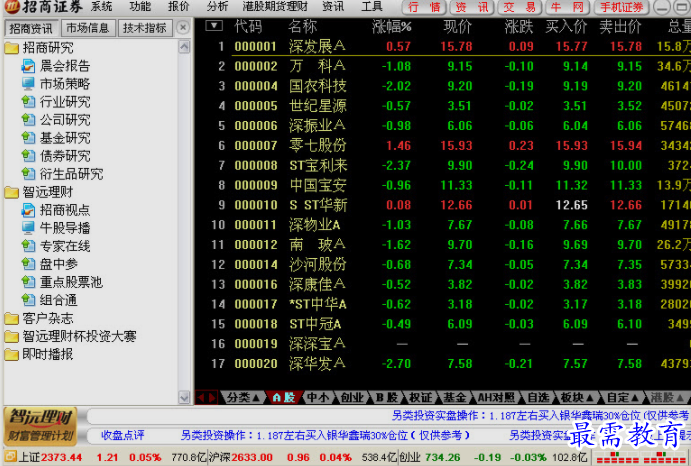Switch to the 中小 board tab
Viewport: 691px width, 466px height.
click(318, 398)
